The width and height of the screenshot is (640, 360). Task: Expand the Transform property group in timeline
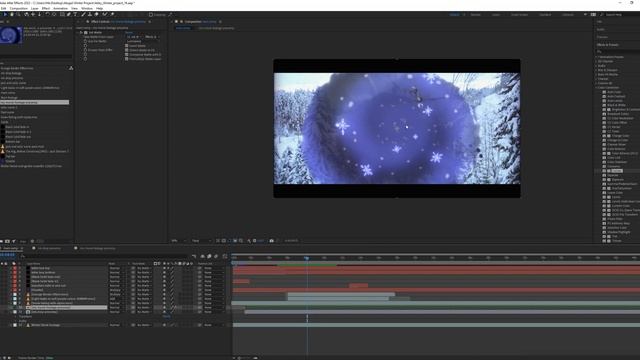(x=16, y=316)
